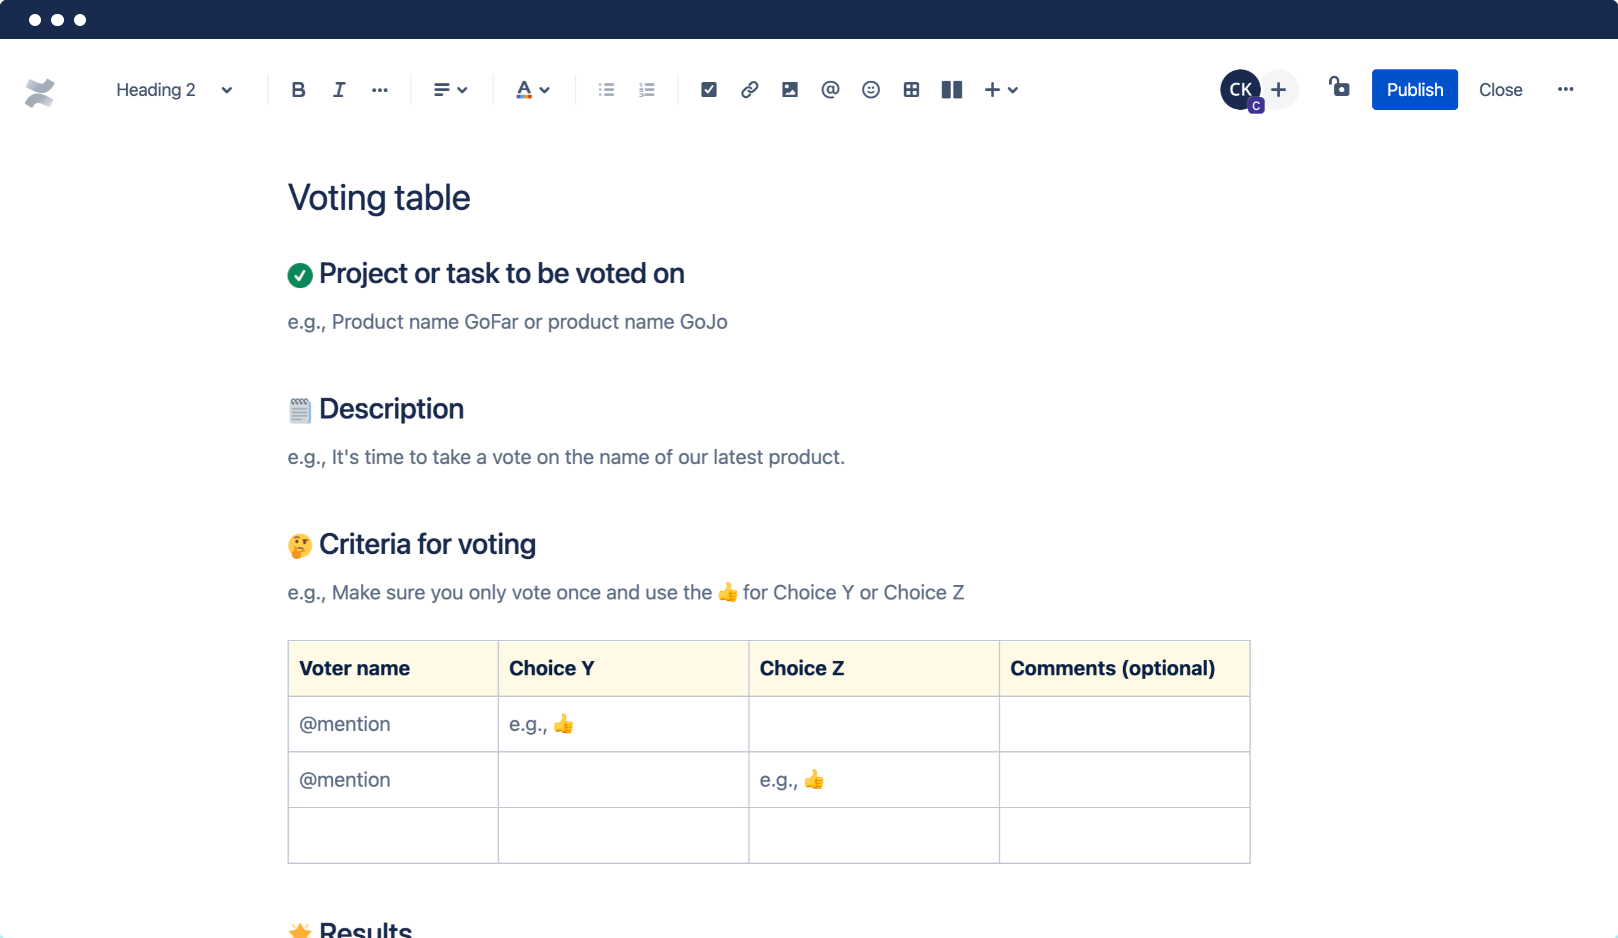Mention a teammate with the @ icon

[x=830, y=89]
